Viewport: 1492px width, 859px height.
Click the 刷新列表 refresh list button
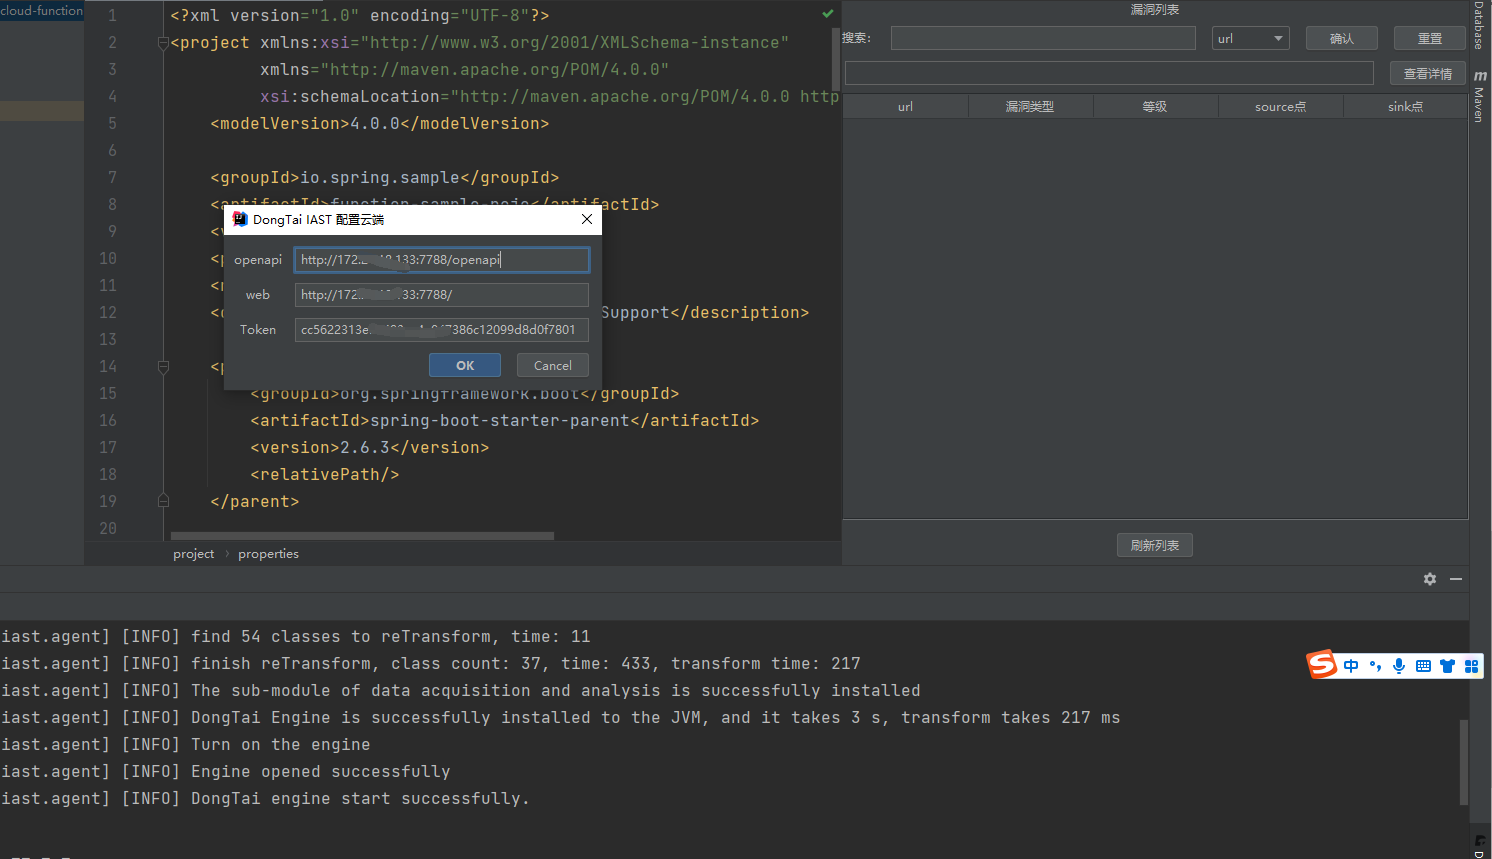tap(1155, 545)
